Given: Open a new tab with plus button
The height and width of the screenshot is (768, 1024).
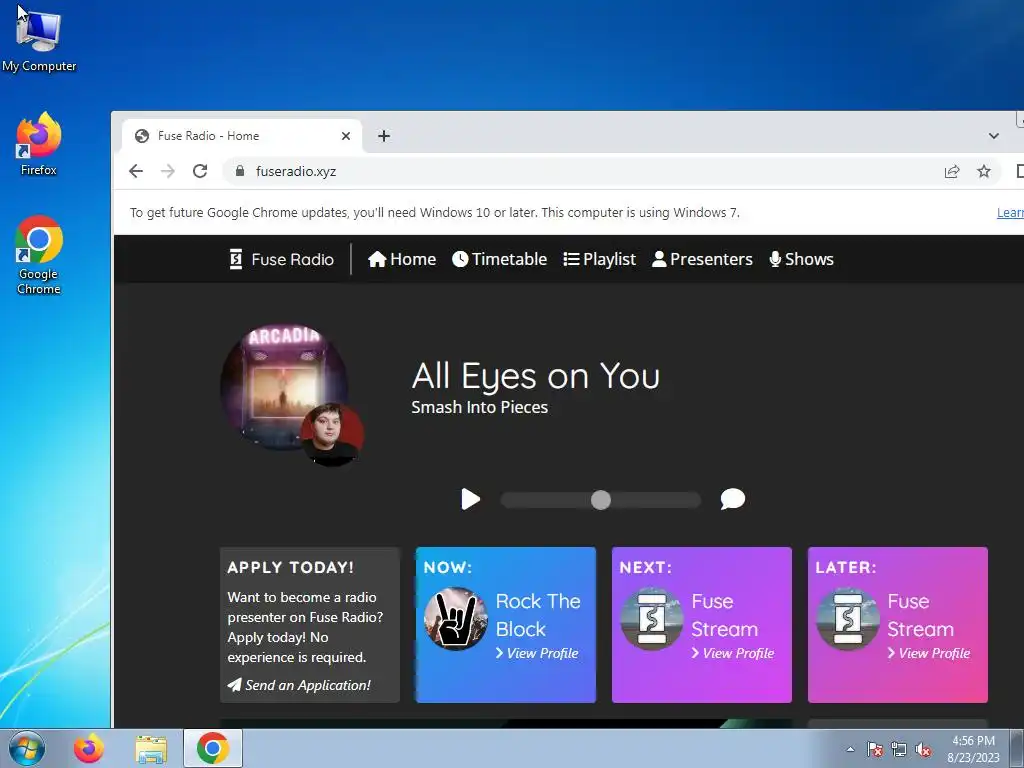Looking at the screenshot, I should (384, 136).
